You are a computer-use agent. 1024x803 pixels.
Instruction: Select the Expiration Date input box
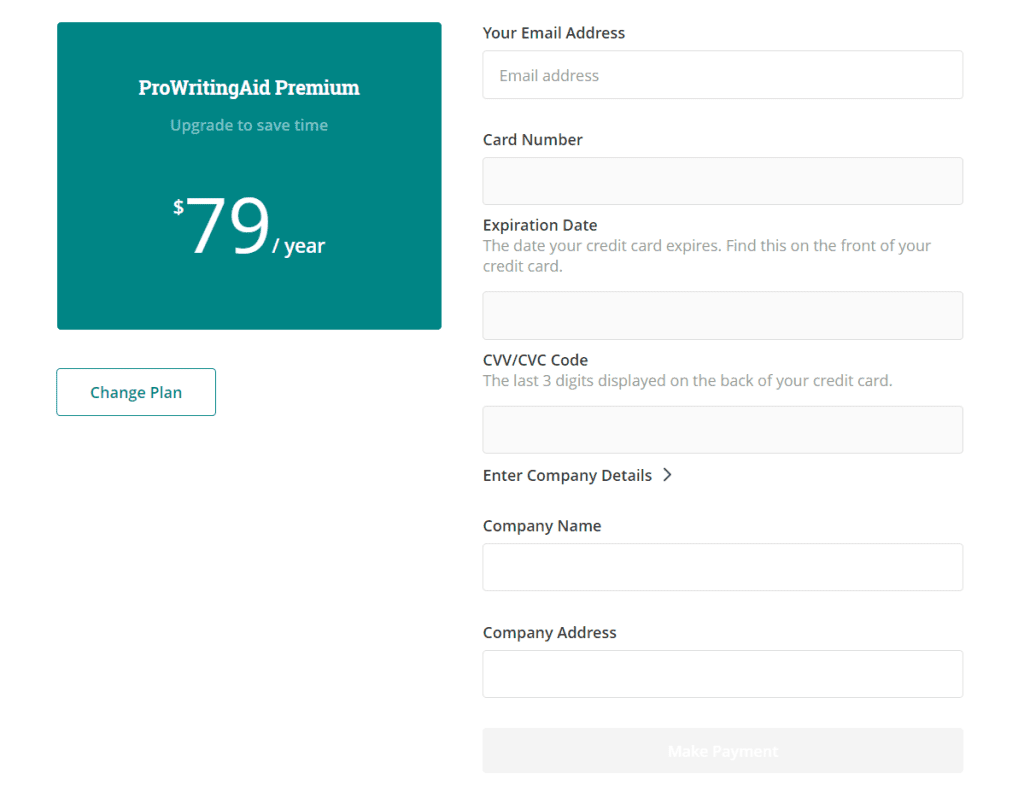coord(722,315)
